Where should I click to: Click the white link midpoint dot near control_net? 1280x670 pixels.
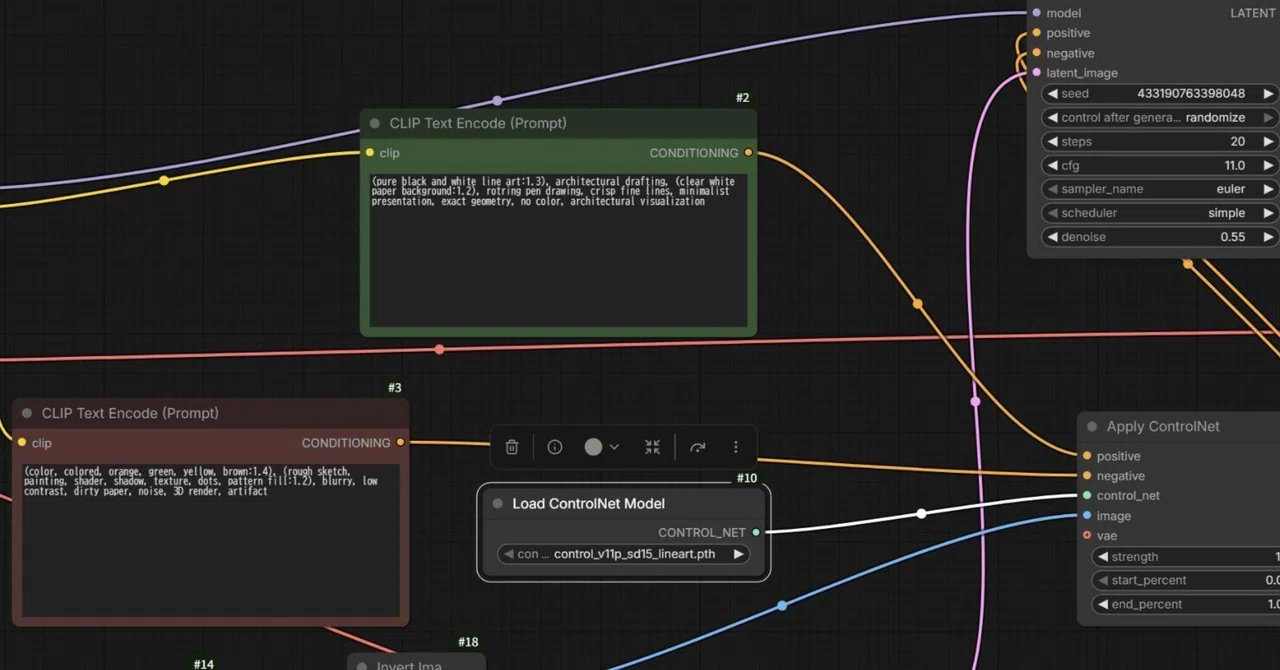click(x=922, y=513)
